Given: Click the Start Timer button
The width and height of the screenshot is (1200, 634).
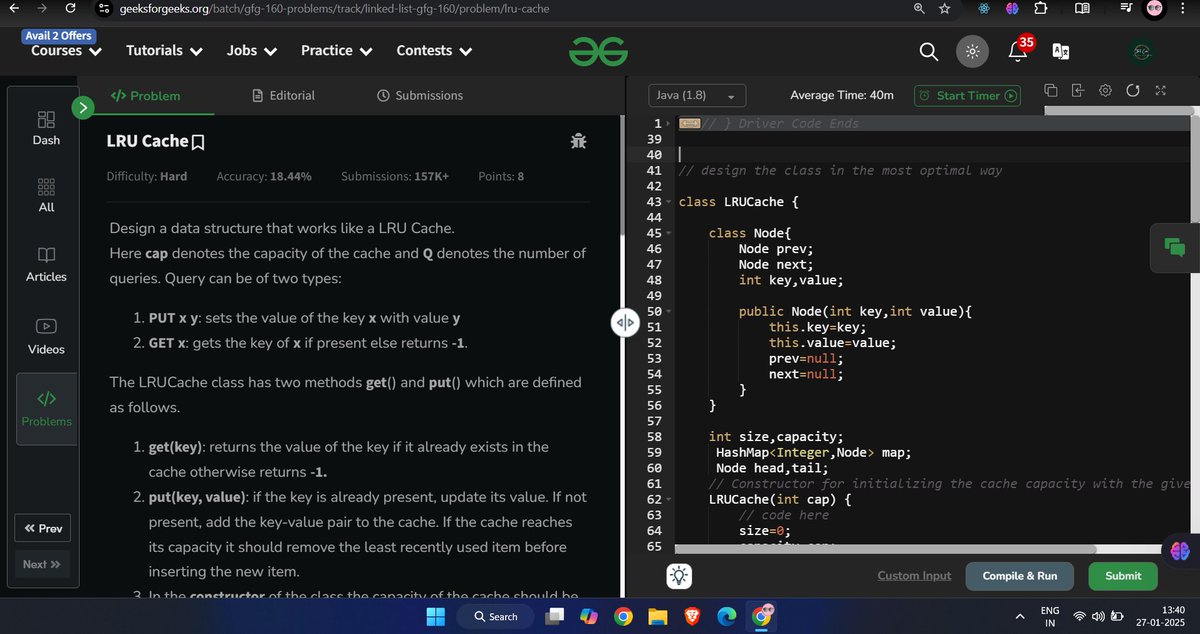Looking at the screenshot, I should 968,96.
